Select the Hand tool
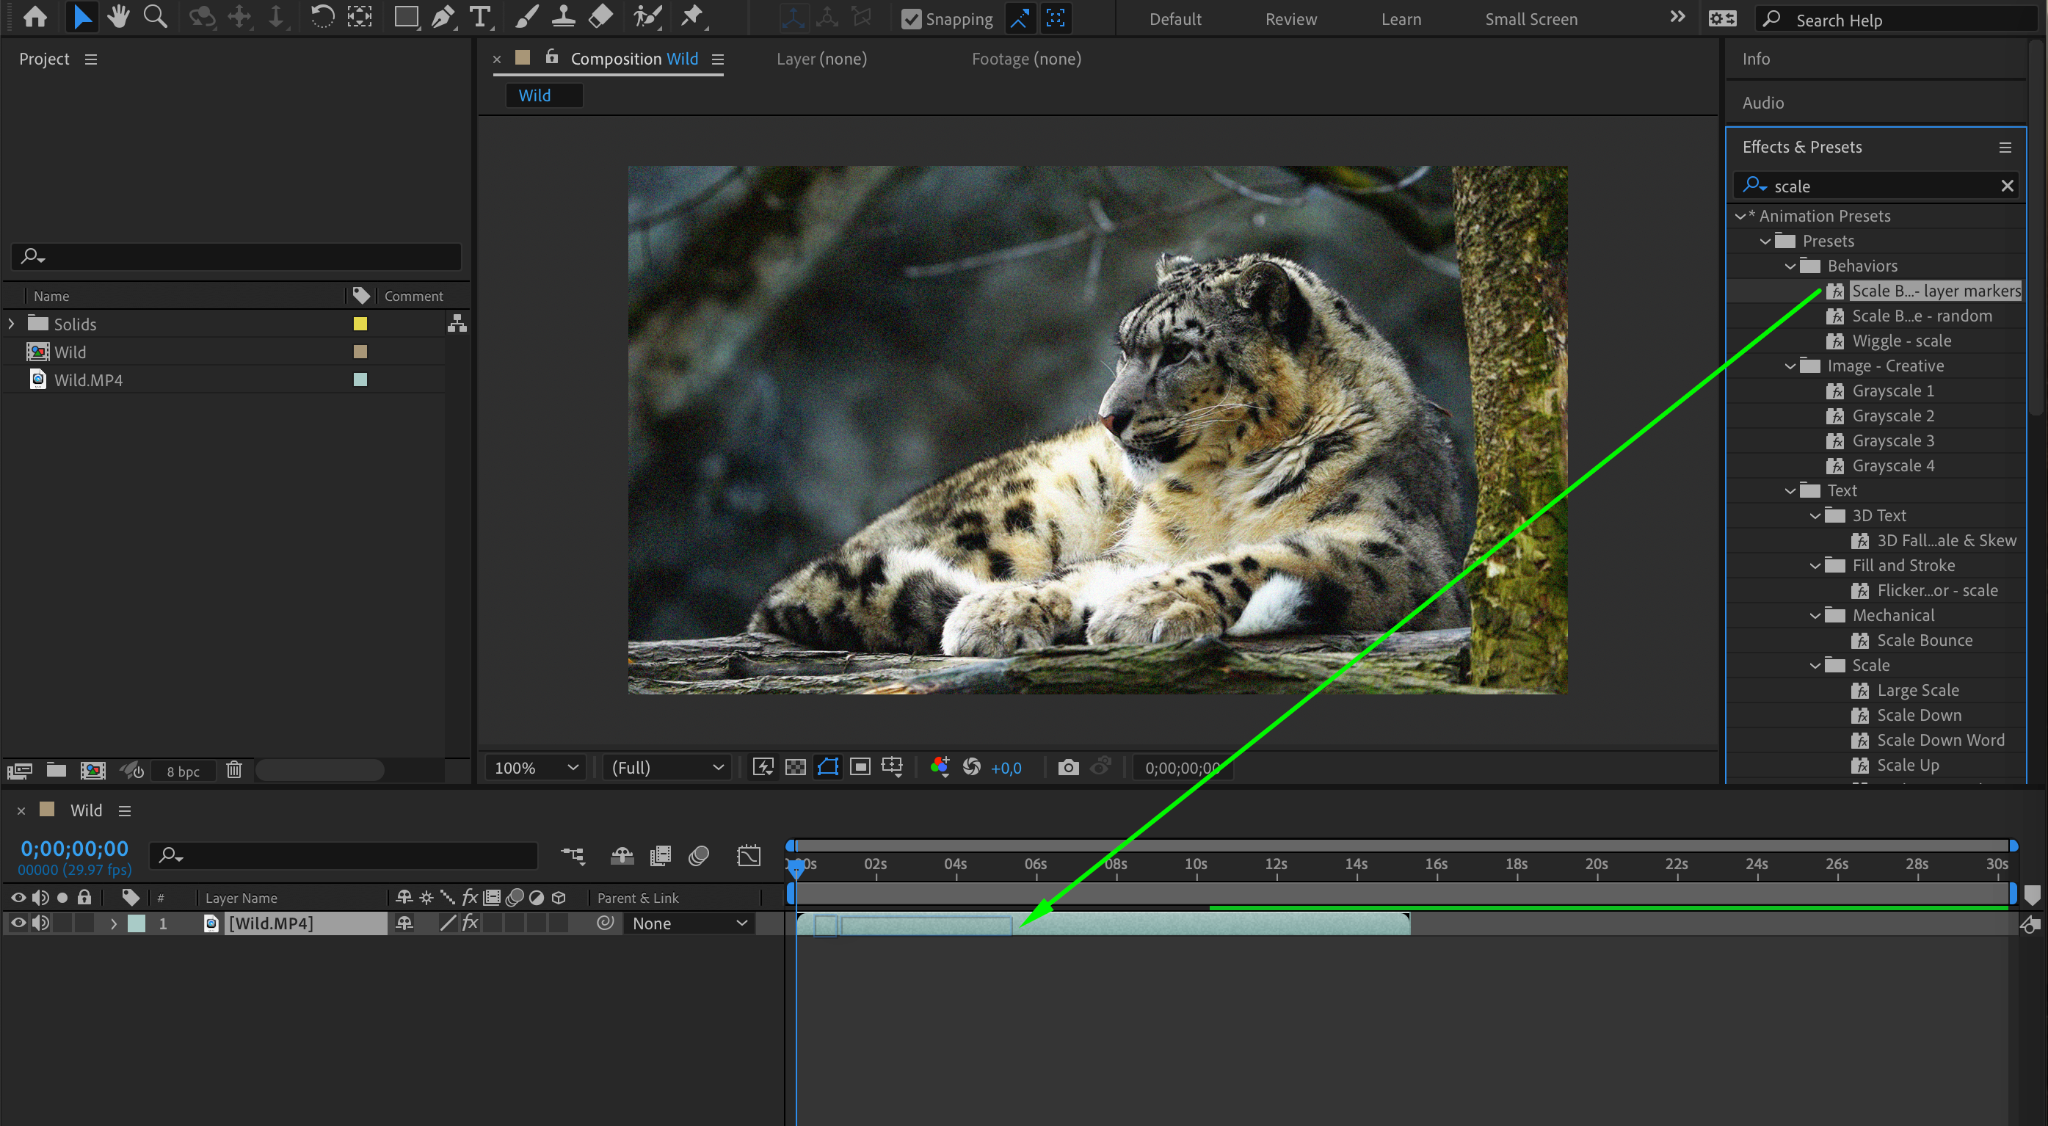The height and width of the screenshot is (1126, 2048). tap(118, 17)
